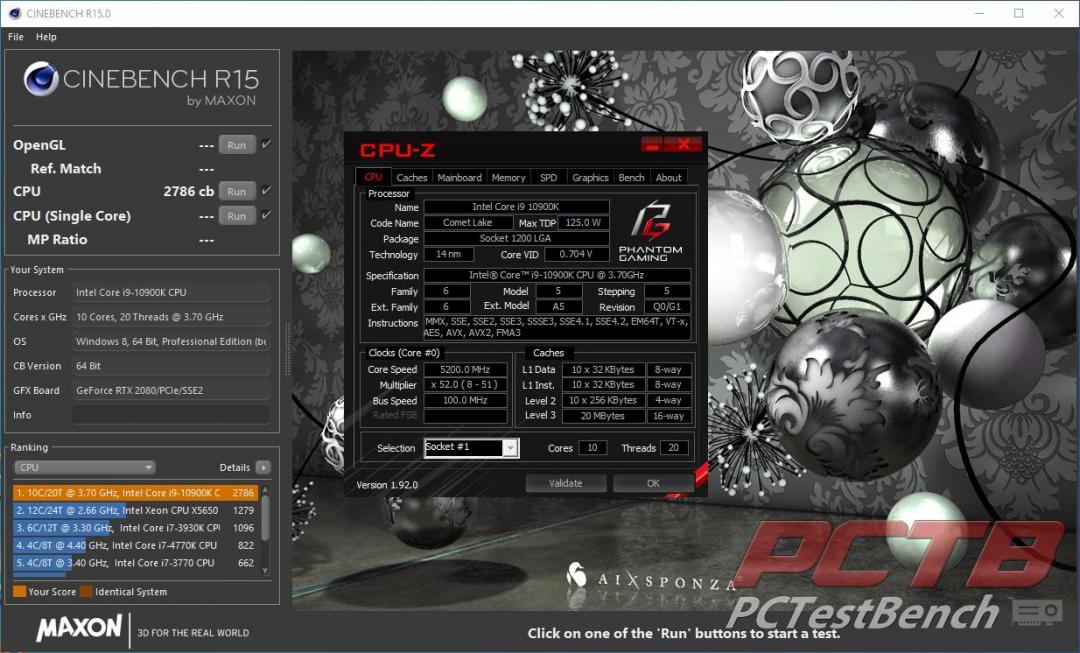Image resolution: width=1080 pixels, height=653 pixels.
Task: Click the Phantom Gaming logo in CPU-Z
Action: tap(650, 231)
